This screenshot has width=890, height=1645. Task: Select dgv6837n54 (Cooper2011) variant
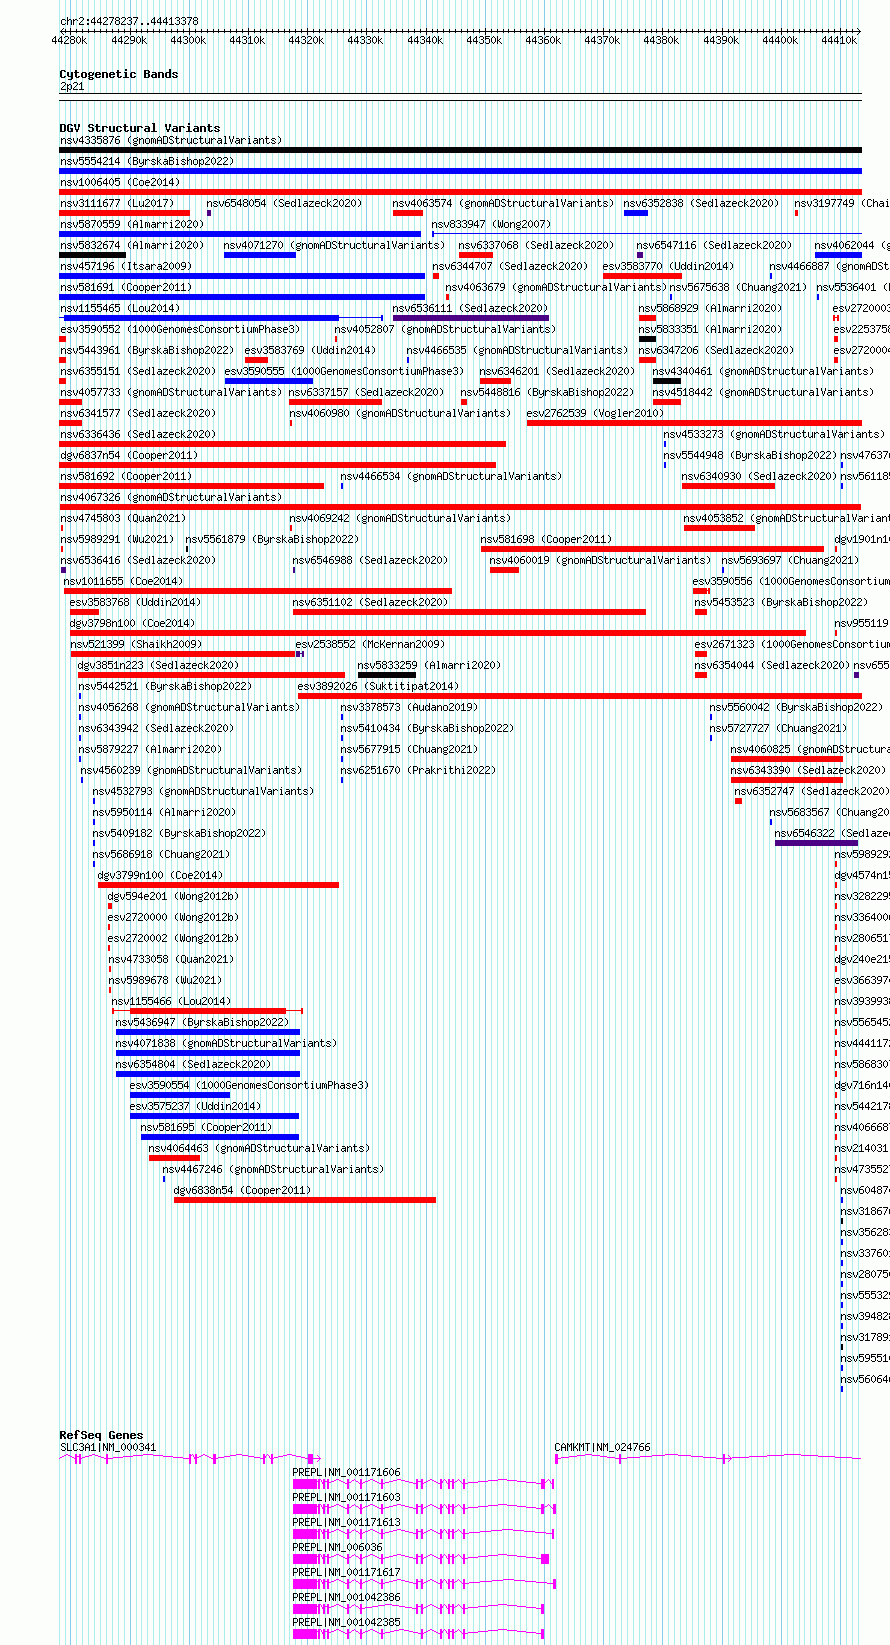click(129, 455)
